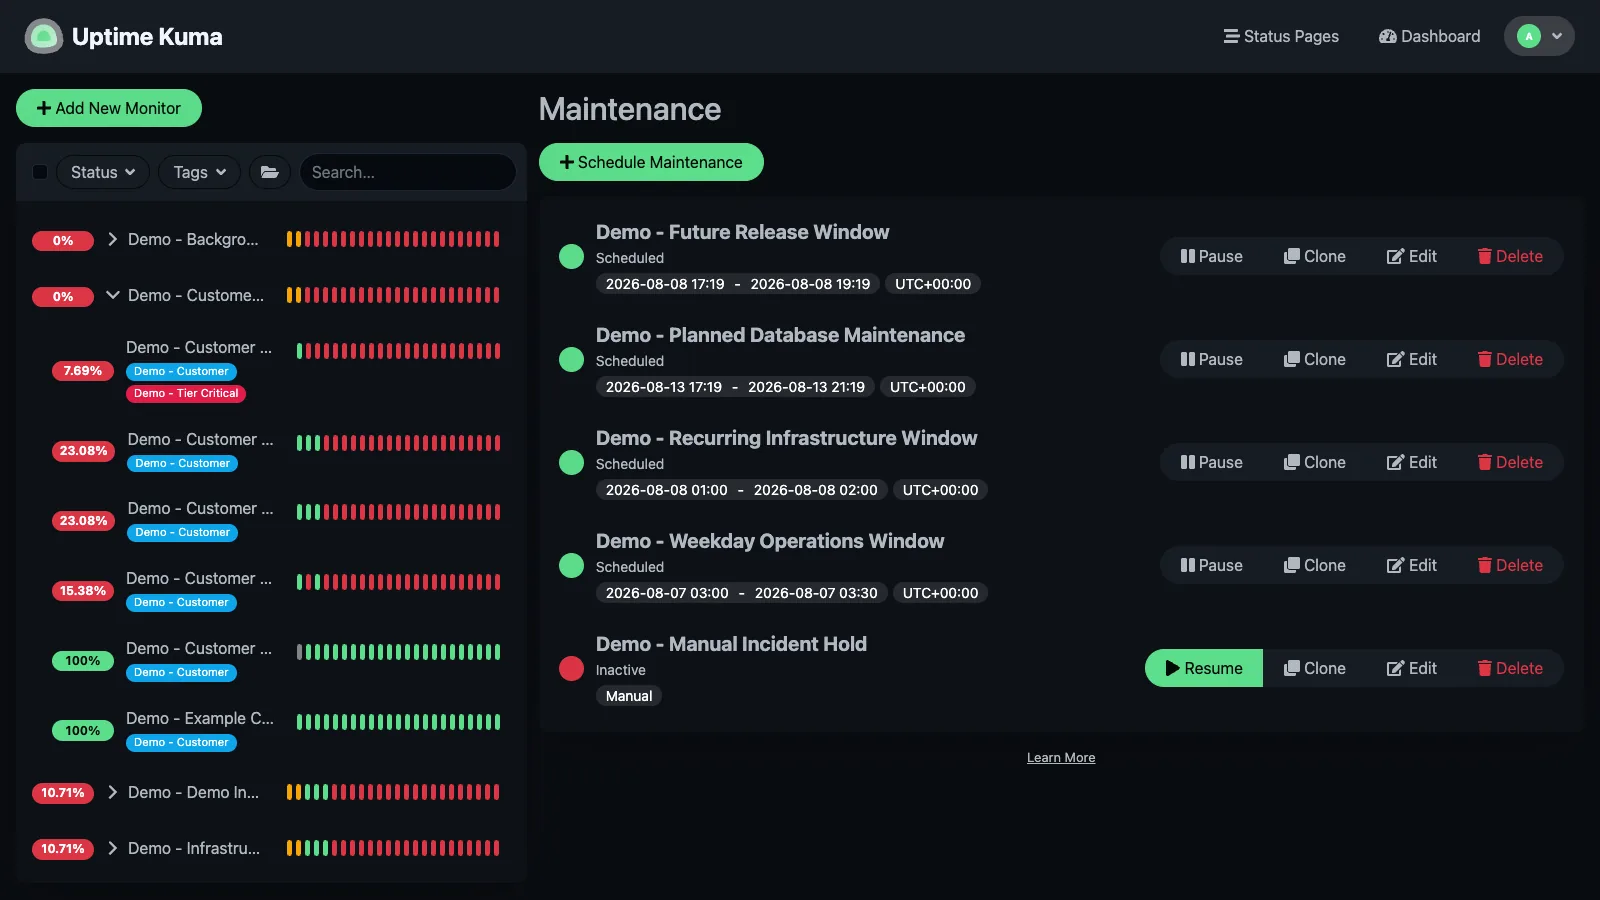This screenshot has height=900, width=1600.
Task: Clone Manual Incident Hold maintenance
Action: (1314, 668)
